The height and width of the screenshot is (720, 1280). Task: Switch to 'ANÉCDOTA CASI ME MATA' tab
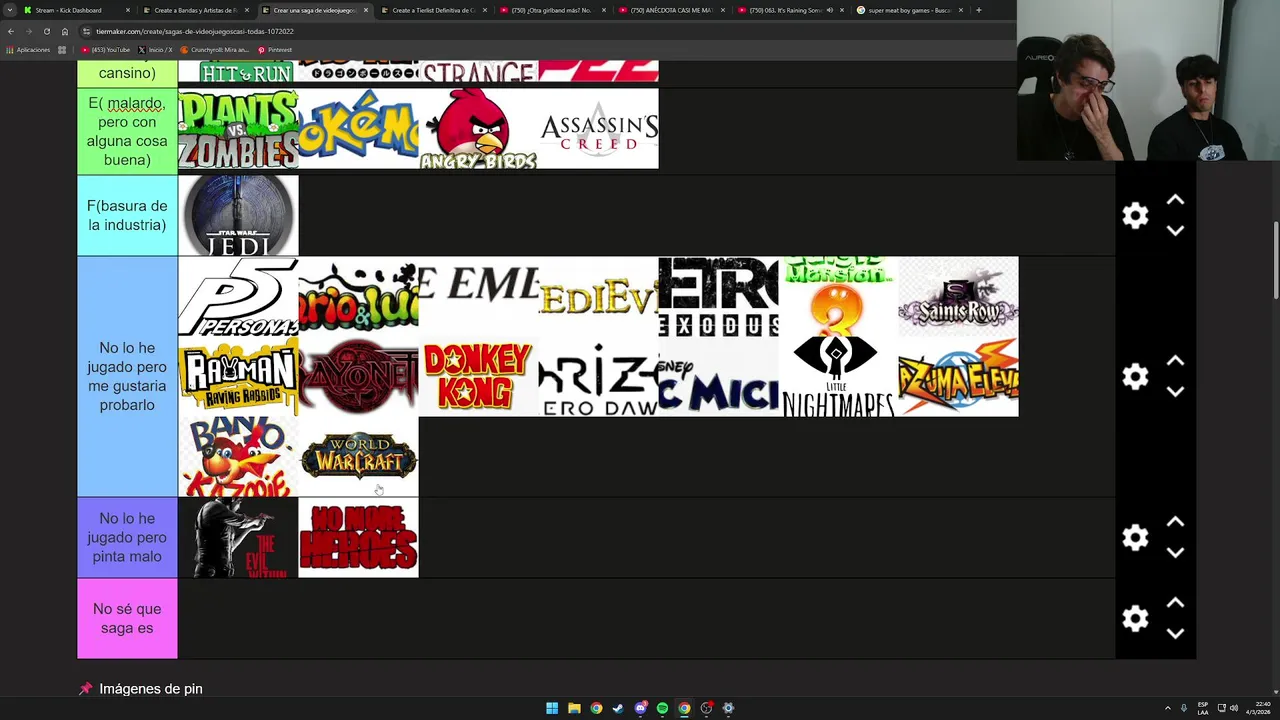[671, 10]
